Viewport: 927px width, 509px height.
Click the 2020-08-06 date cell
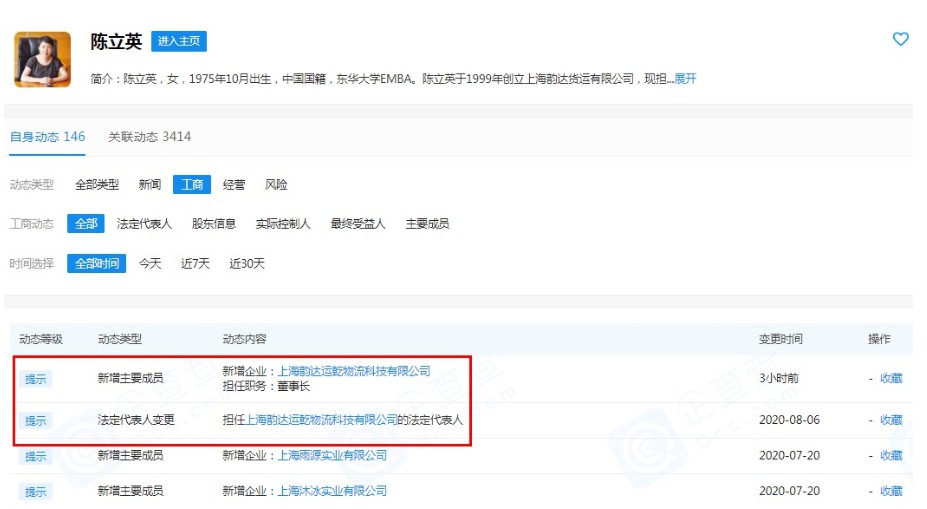(789, 420)
